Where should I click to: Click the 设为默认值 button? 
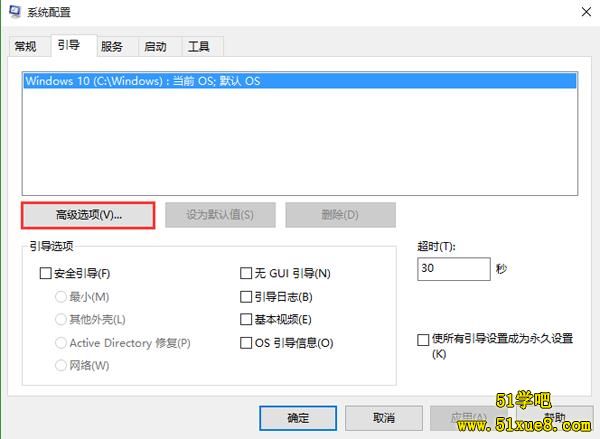218,215
